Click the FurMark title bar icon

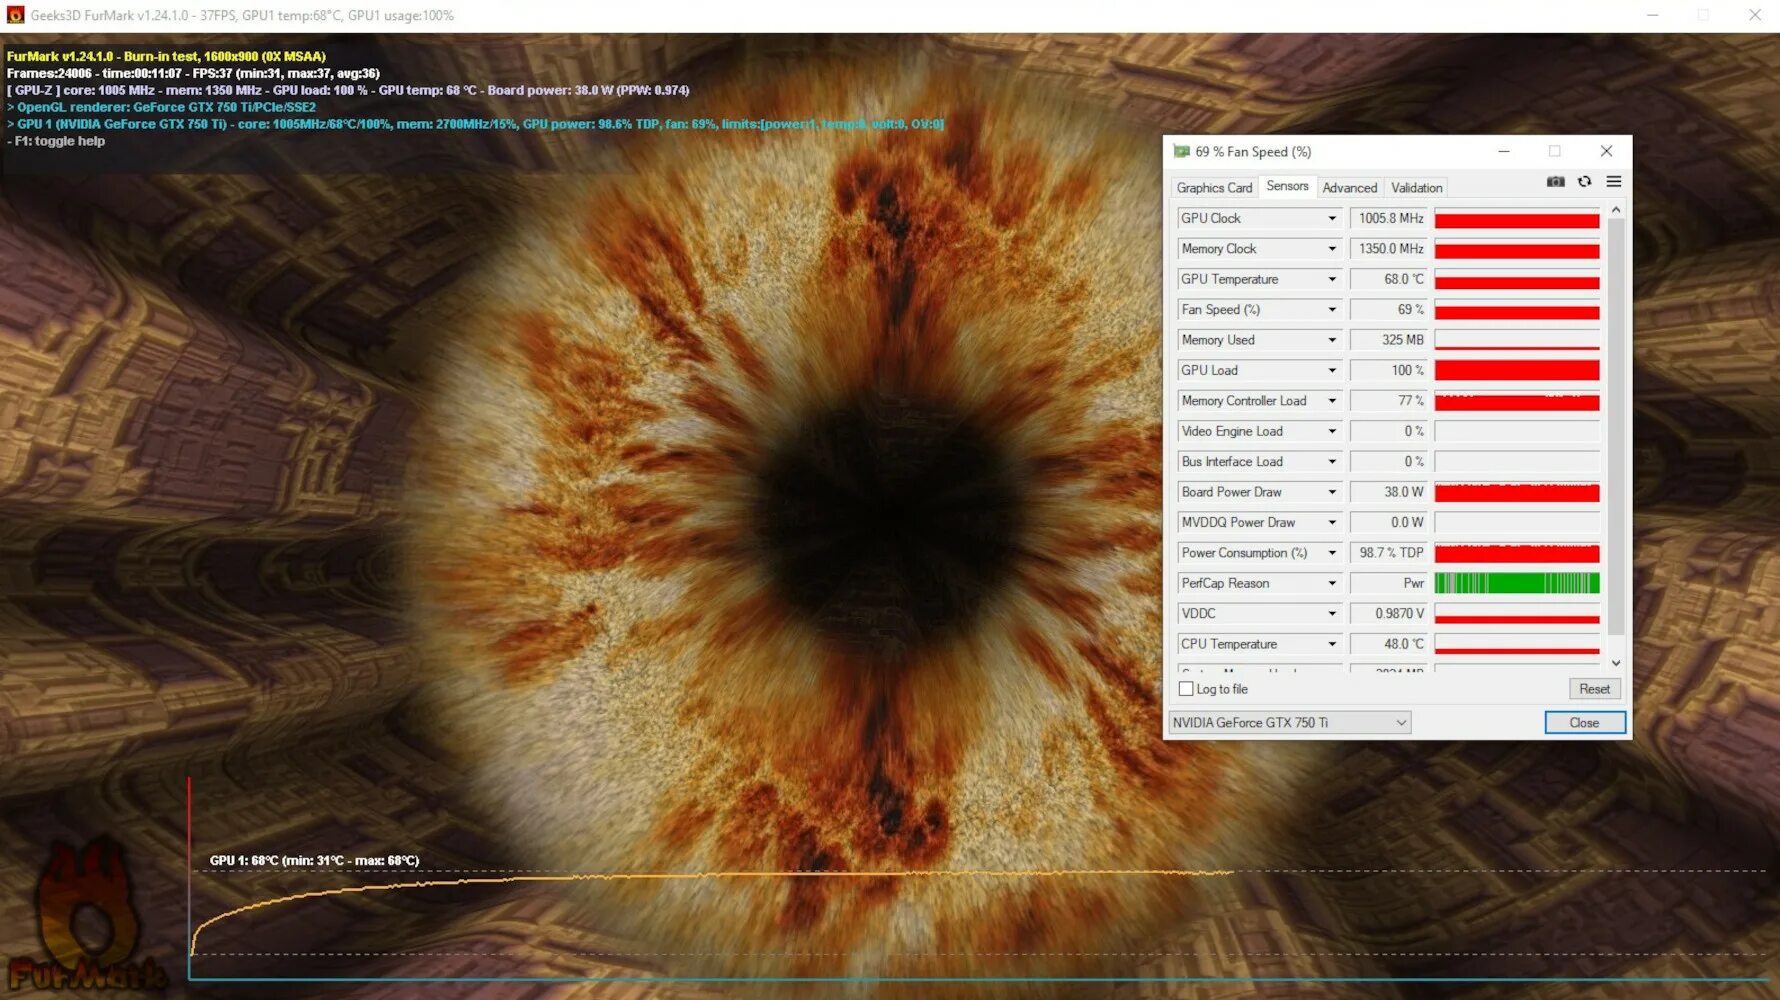[15, 15]
